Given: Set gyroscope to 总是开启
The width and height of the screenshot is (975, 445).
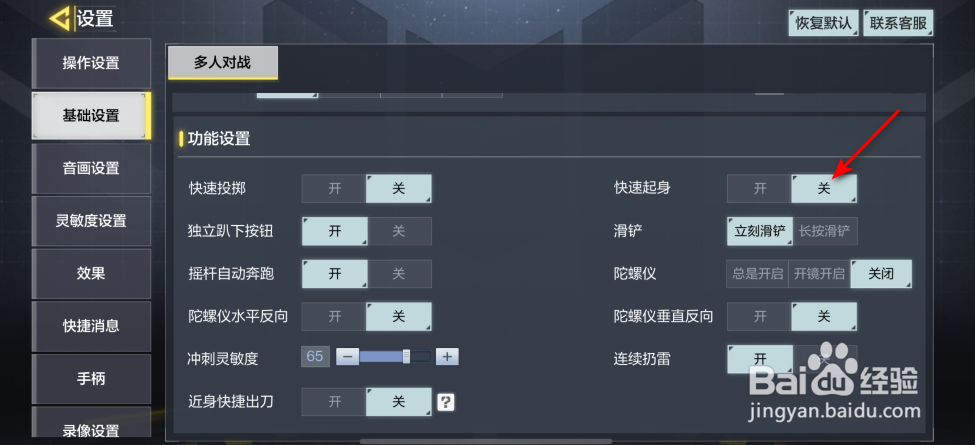Looking at the screenshot, I should (x=757, y=273).
